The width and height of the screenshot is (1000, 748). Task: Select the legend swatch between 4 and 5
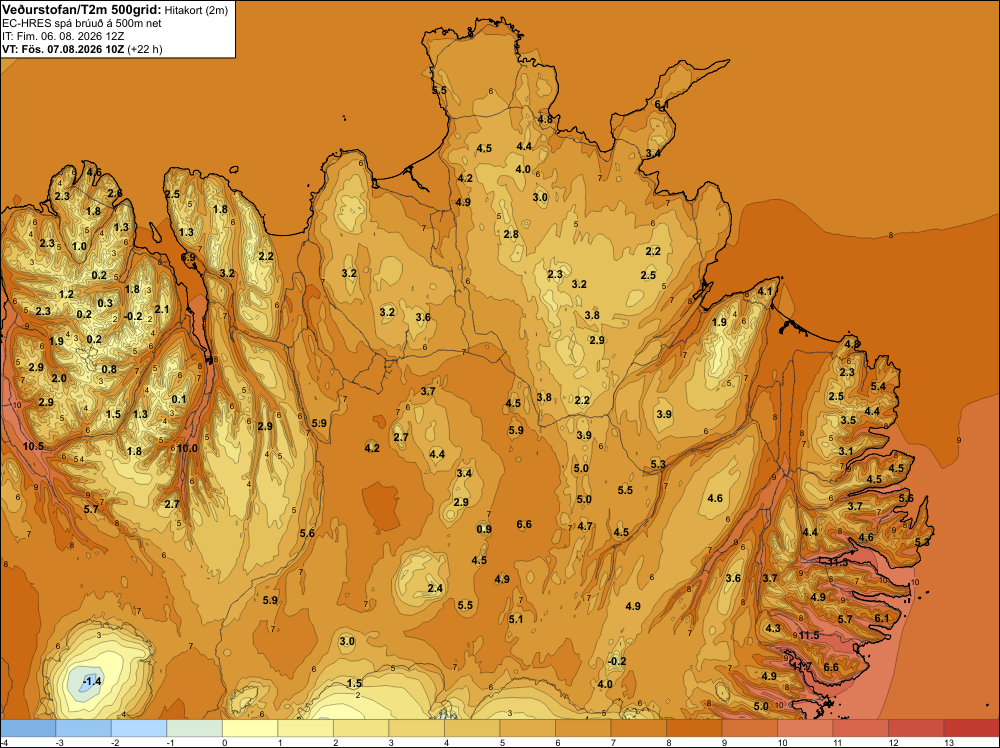[x=472, y=728]
